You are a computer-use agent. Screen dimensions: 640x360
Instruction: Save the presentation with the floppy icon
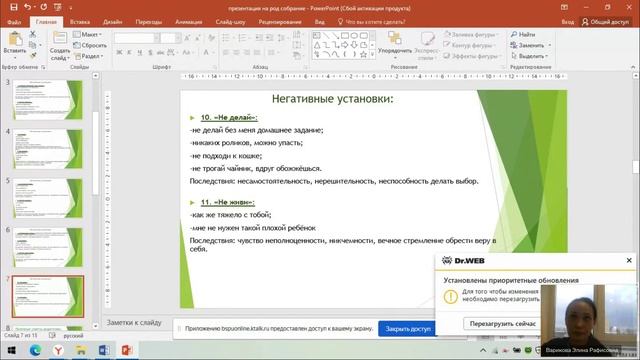tap(13, 7)
